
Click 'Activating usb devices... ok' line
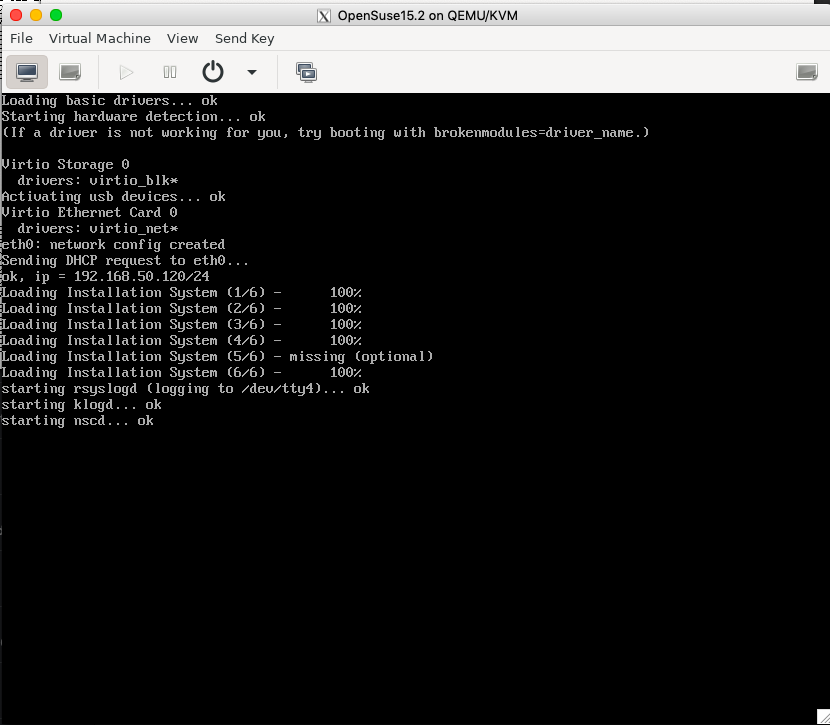click(113, 196)
